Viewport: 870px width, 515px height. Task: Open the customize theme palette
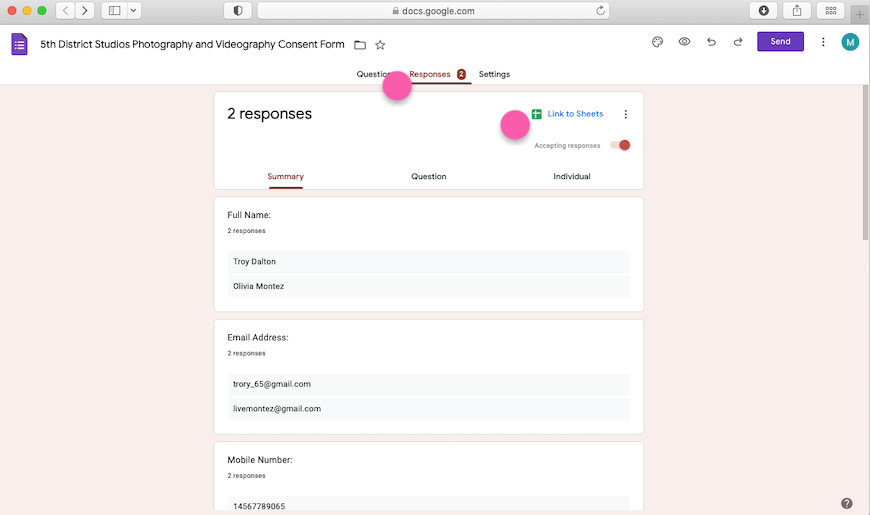click(x=657, y=42)
